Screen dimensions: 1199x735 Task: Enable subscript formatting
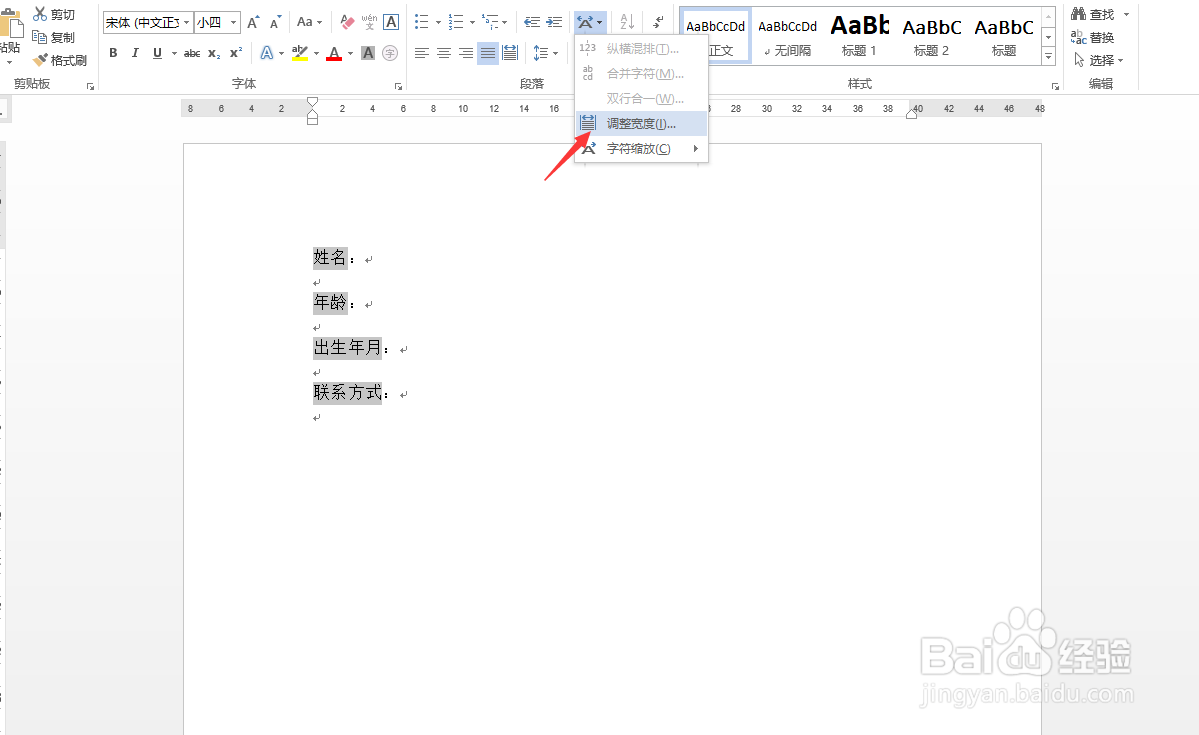[x=212, y=52]
